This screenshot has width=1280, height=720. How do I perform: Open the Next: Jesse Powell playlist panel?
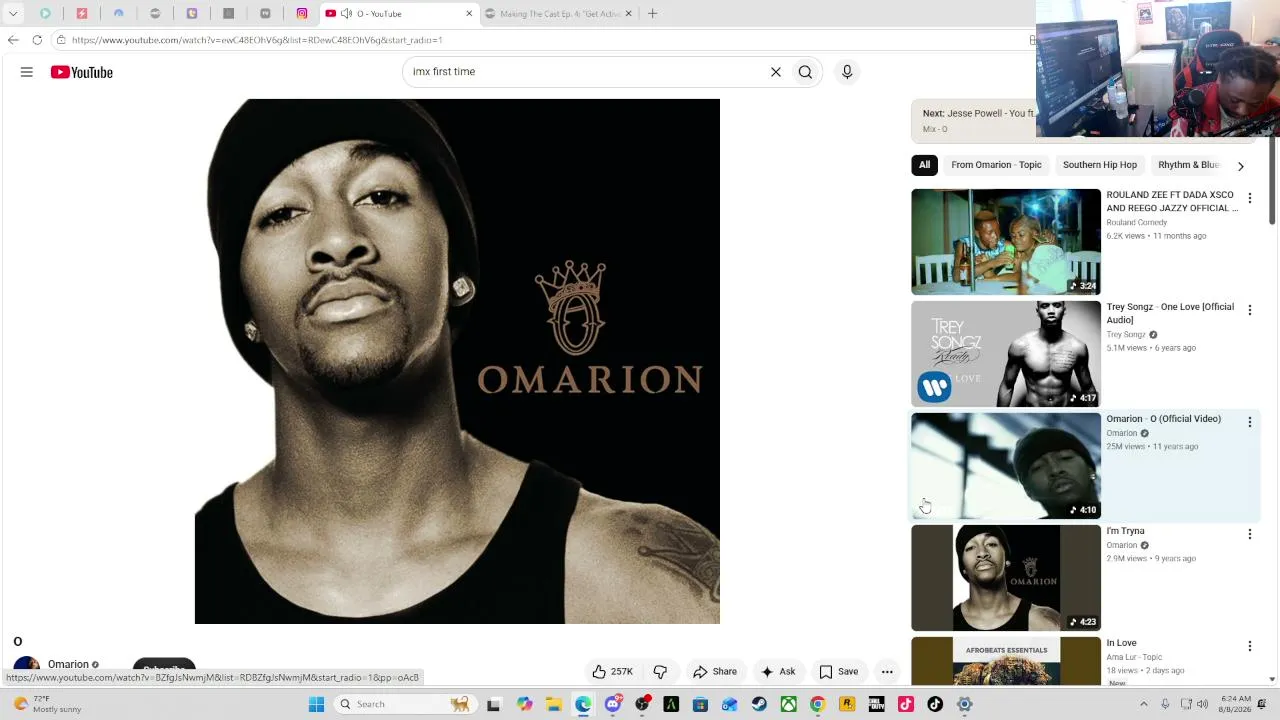[974, 121]
